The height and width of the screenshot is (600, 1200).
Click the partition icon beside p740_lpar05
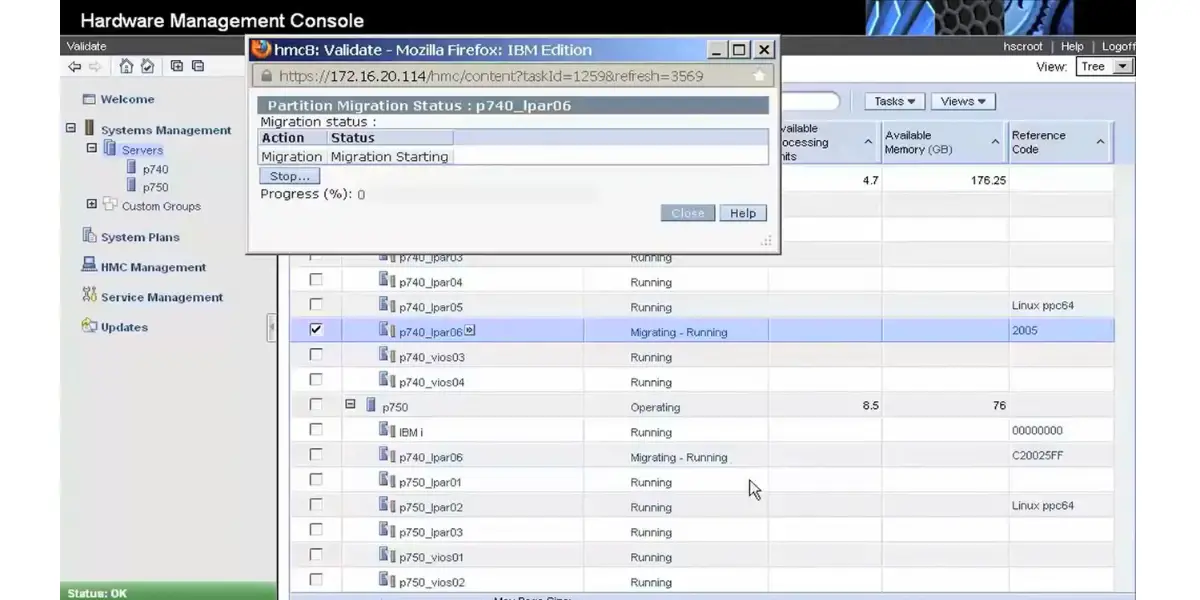click(387, 305)
